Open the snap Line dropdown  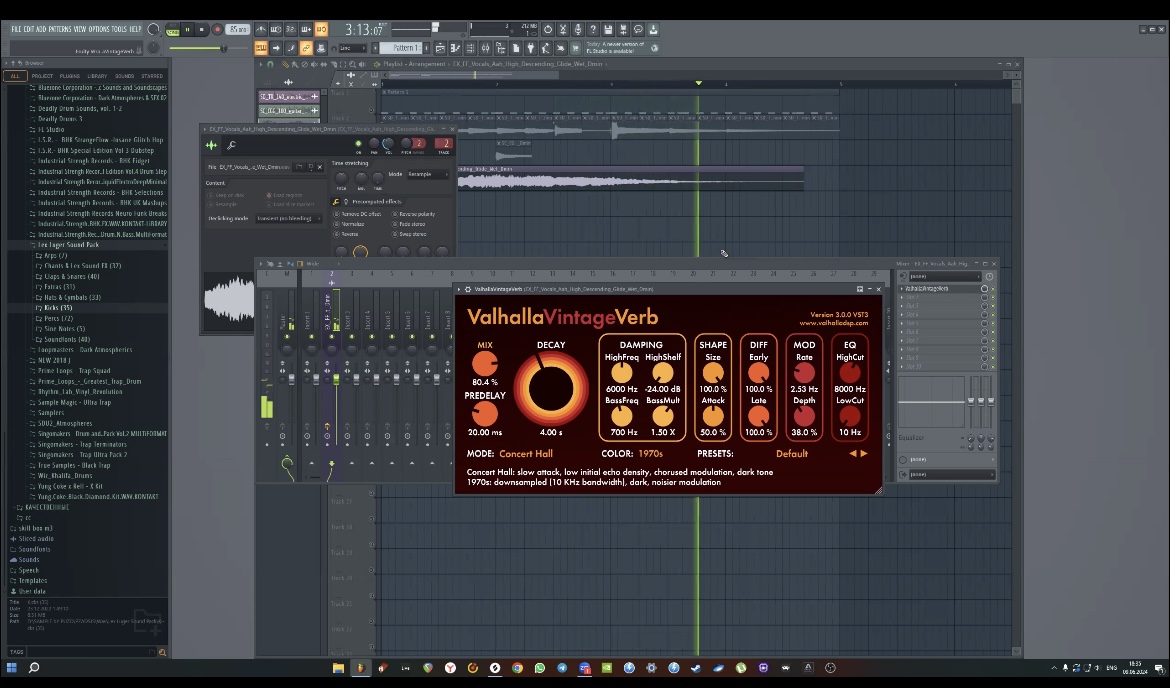[x=352, y=48]
